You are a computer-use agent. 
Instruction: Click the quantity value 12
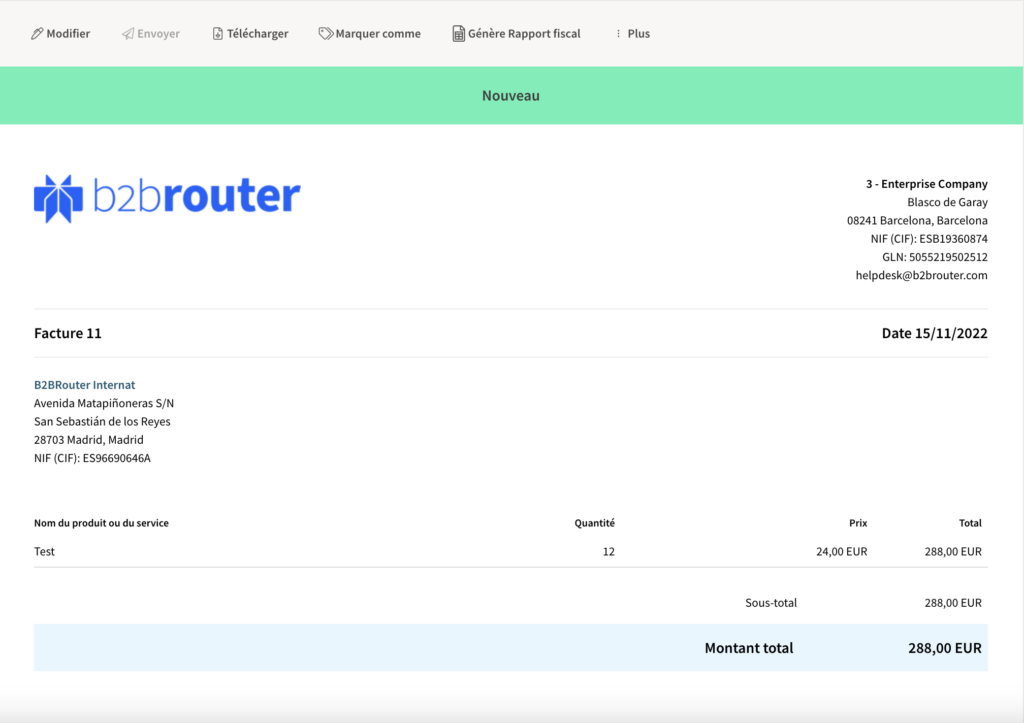pyautogui.click(x=609, y=551)
